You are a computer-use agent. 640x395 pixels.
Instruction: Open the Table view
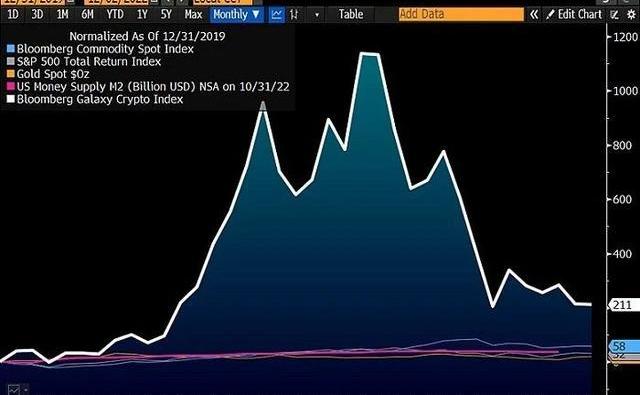coord(351,15)
